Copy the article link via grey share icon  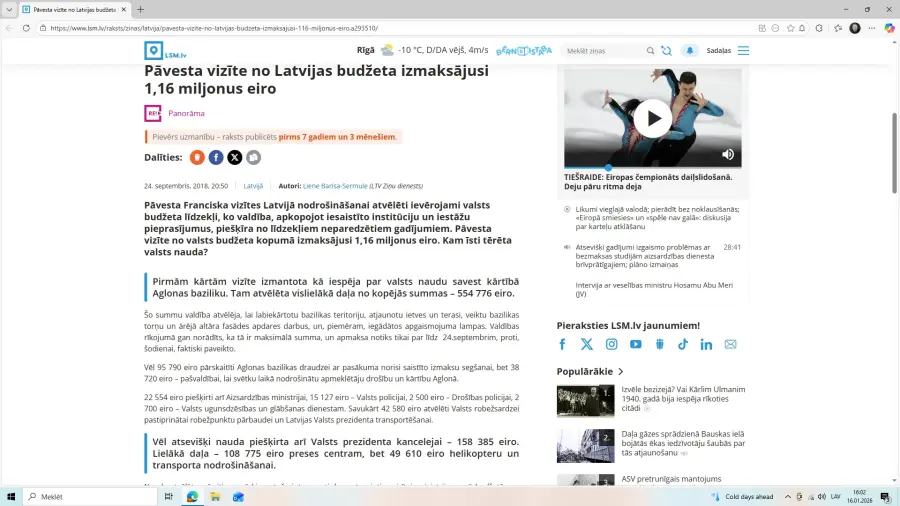pyautogui.click(x=253, y=157)
